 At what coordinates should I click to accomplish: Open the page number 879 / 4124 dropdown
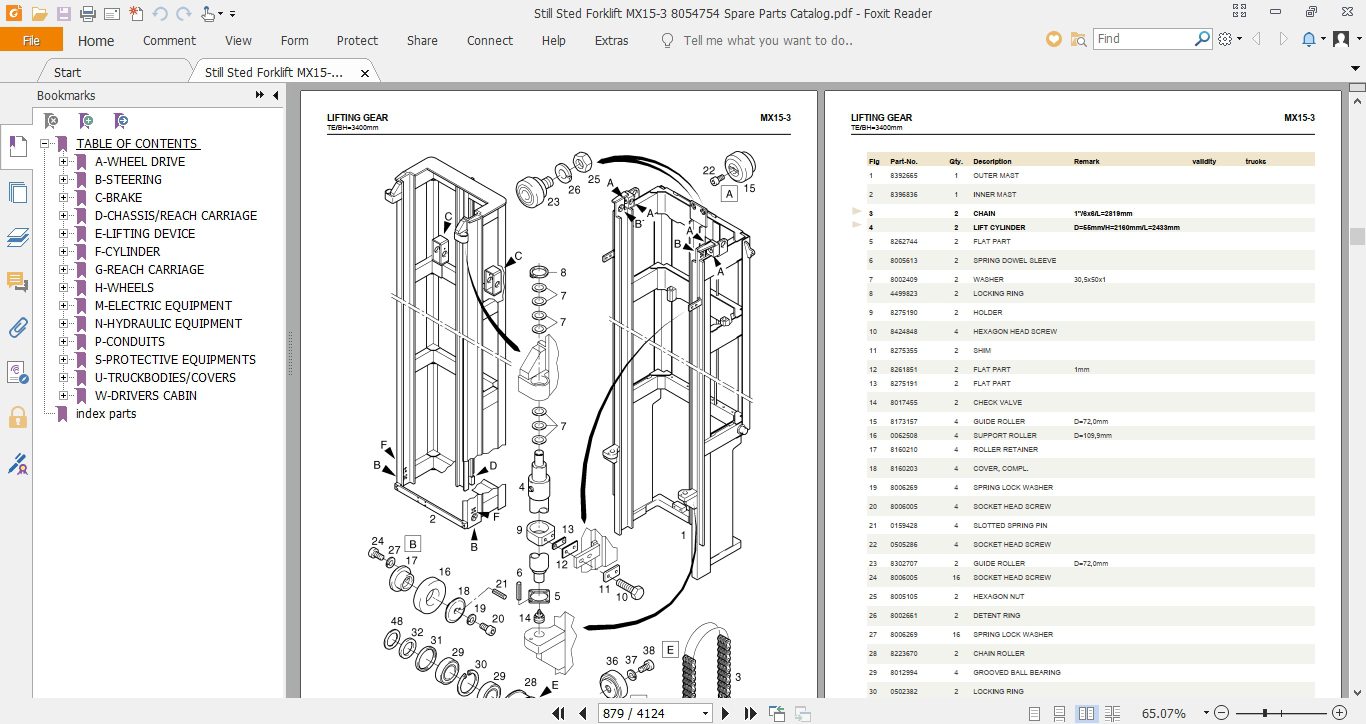[x=706, y=714]
